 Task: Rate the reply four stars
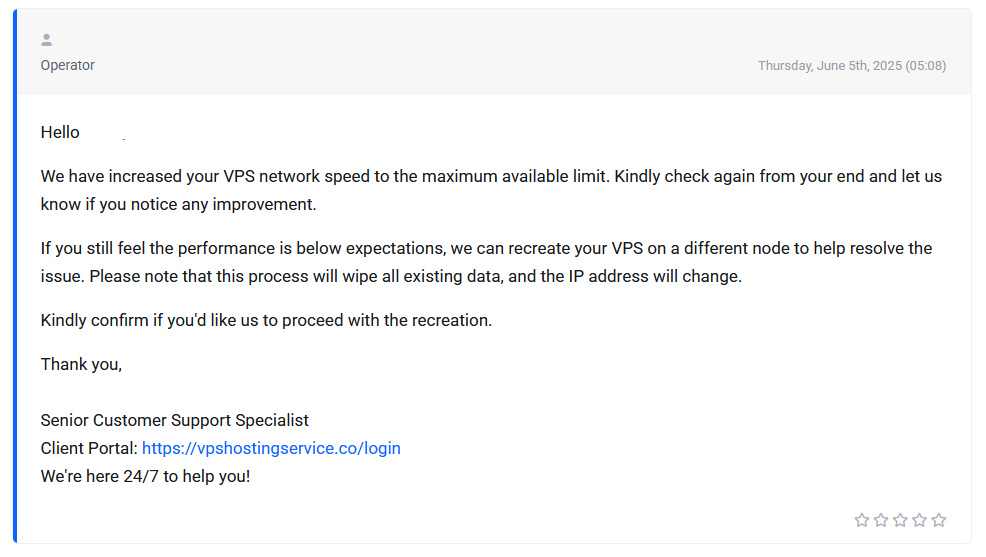919,520
